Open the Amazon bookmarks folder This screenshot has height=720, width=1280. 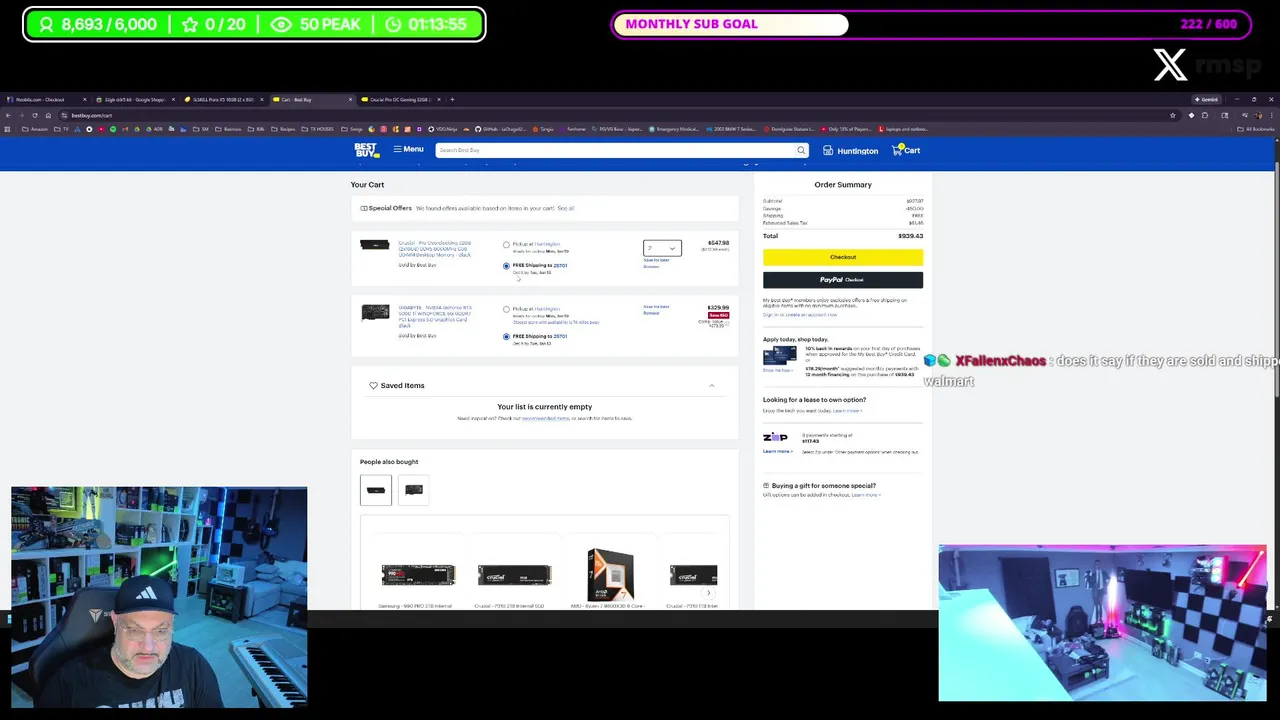pyautogui.click(x=35, y=129)
